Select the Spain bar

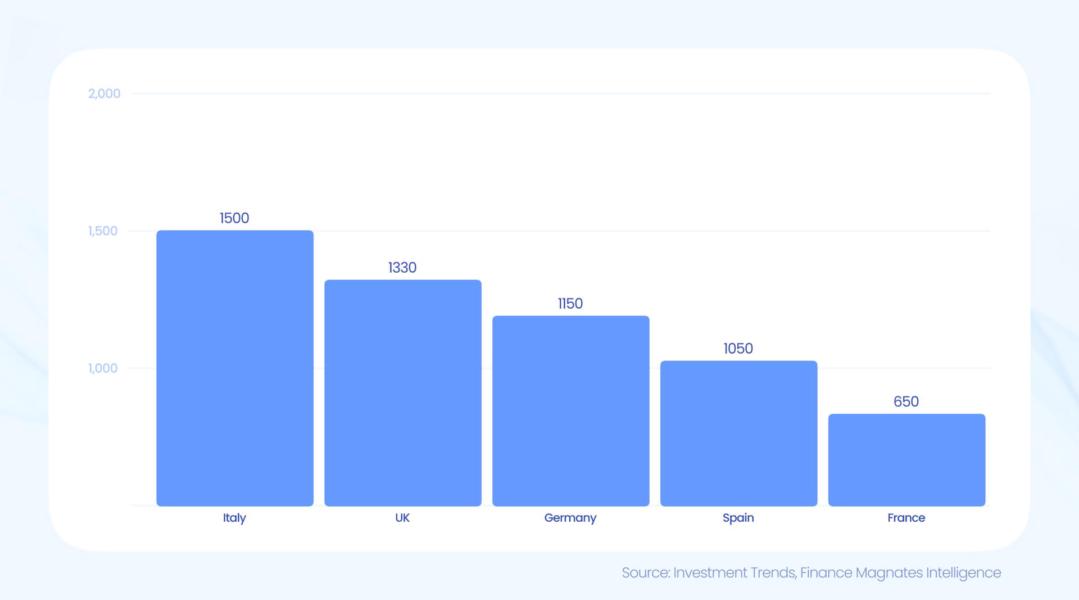click(x=739, y=433)
